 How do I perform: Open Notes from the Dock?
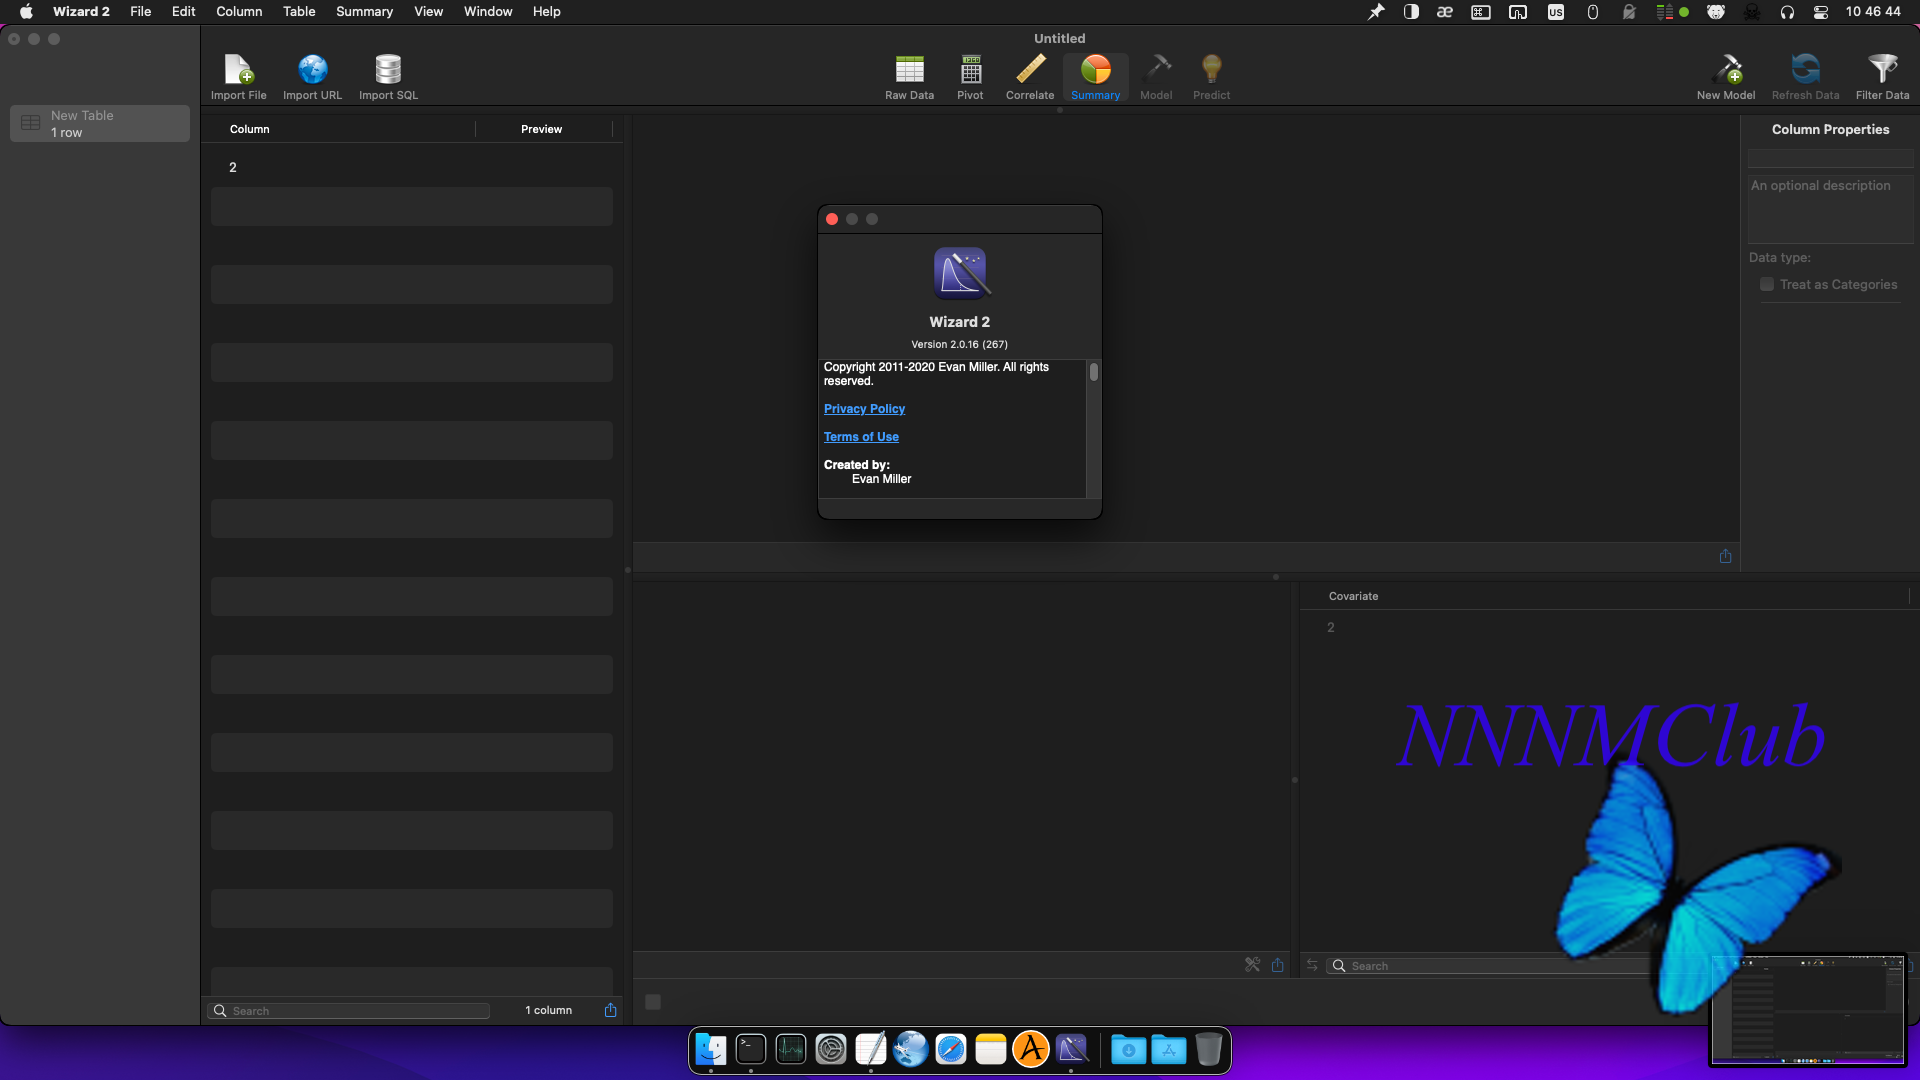(x=991, y=1049)
